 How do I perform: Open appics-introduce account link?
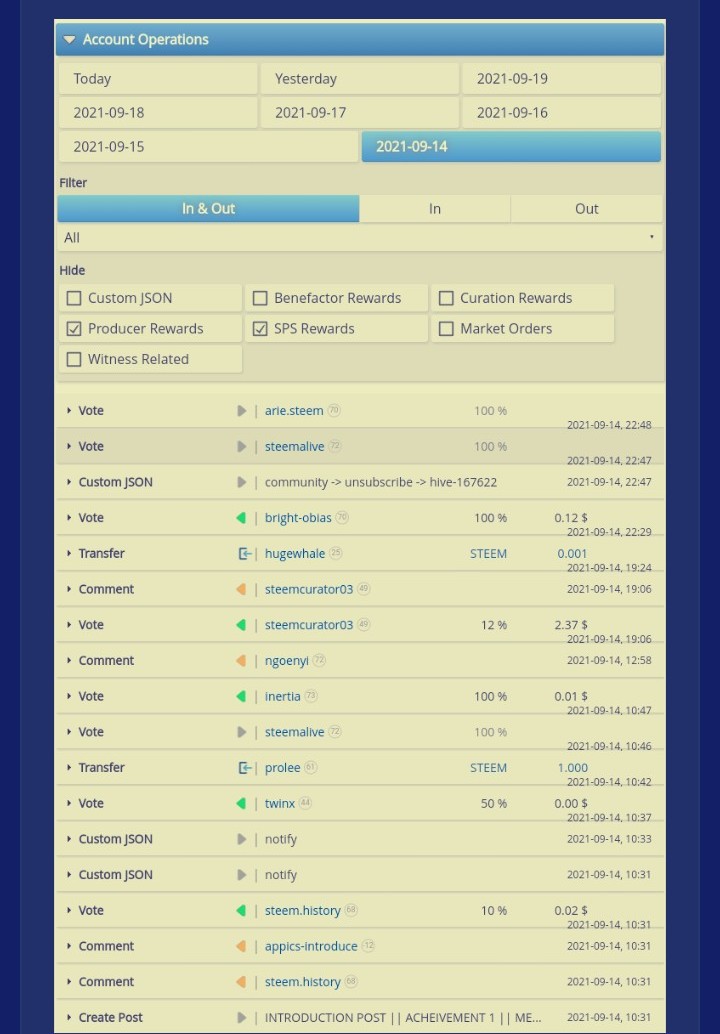pyautogui.click(x=311, y=946)
